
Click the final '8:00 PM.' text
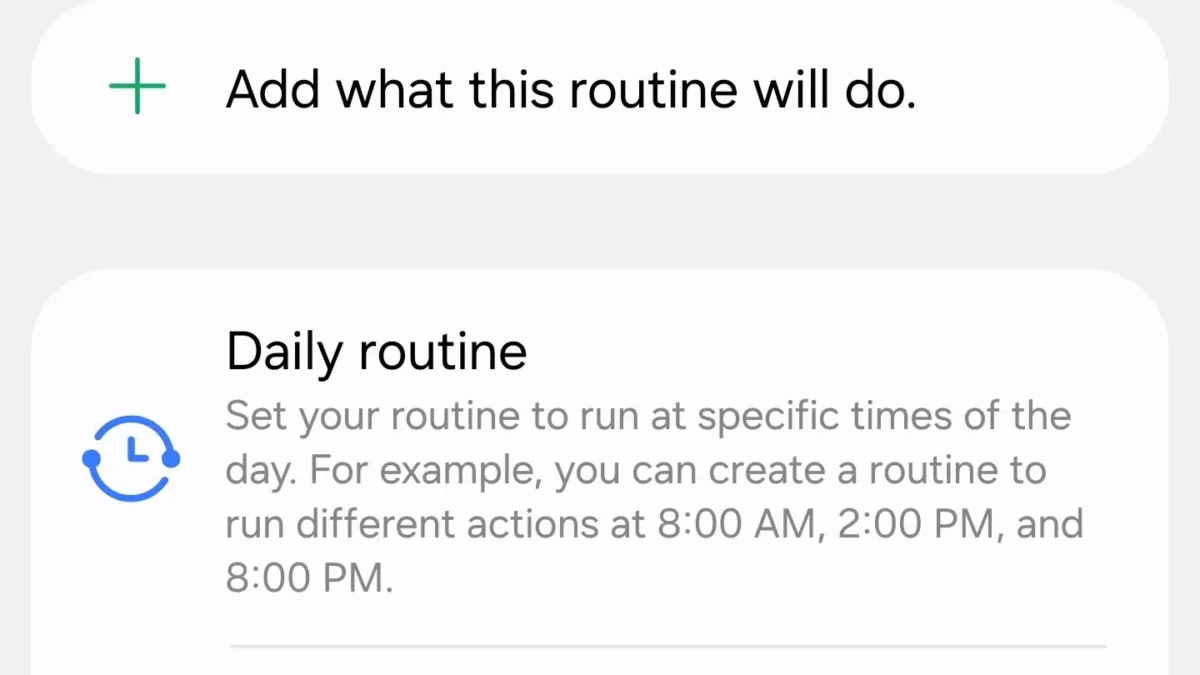click(307, 580)
